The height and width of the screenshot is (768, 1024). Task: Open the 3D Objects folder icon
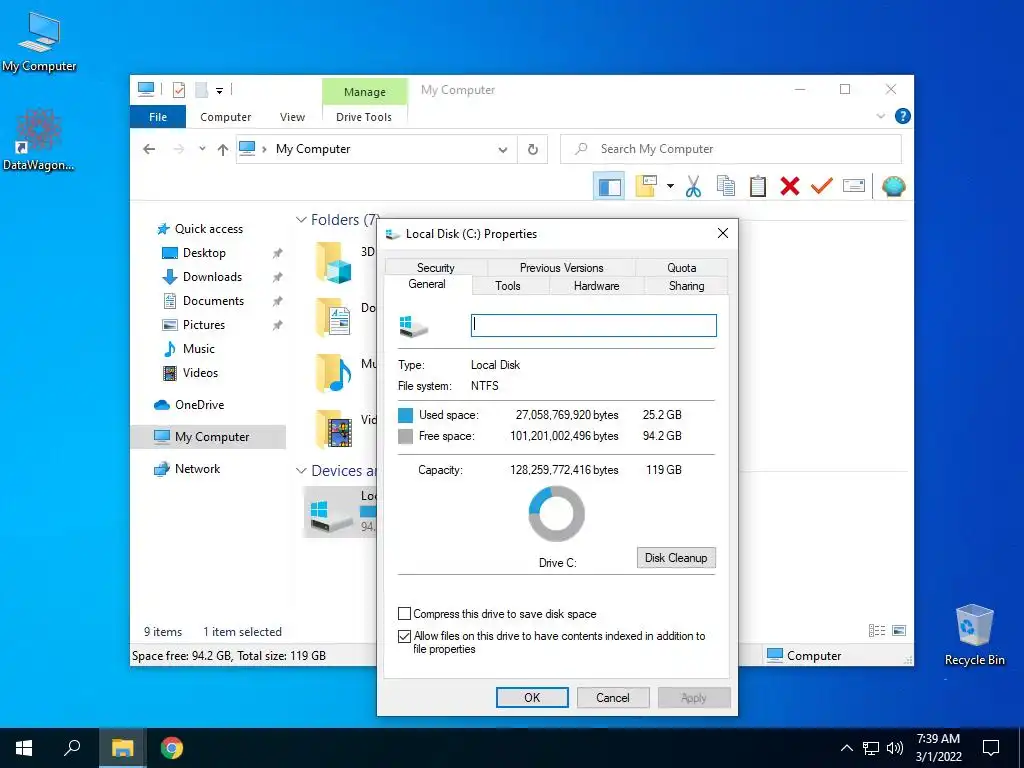[x=334, y=262]
